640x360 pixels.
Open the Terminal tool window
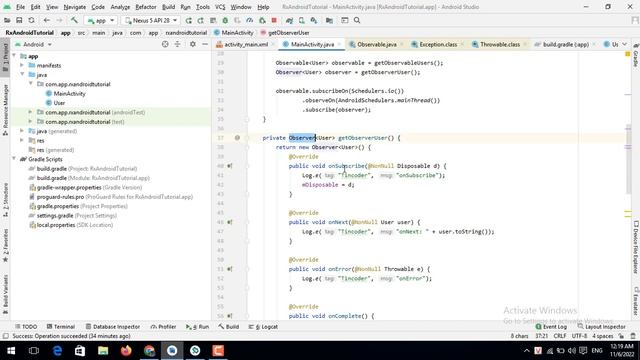click(x=61, y=327)
